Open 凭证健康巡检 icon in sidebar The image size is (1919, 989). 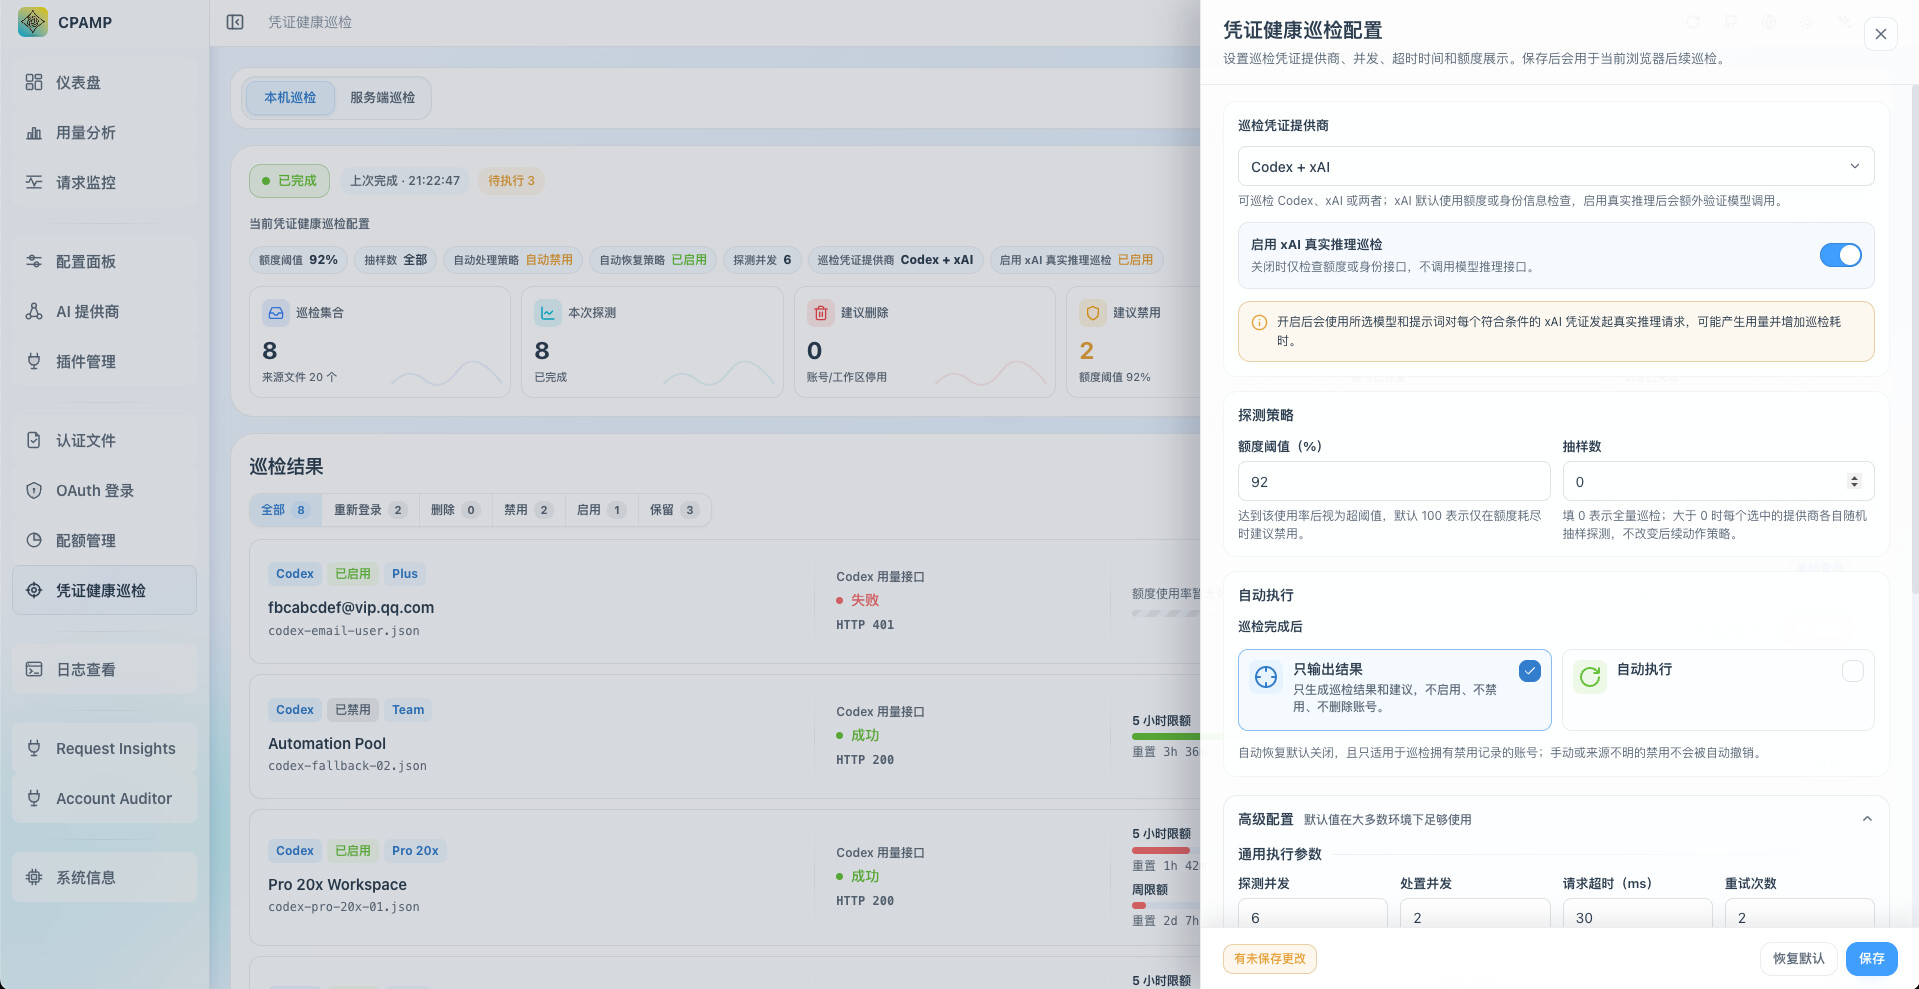click(34, 590)
